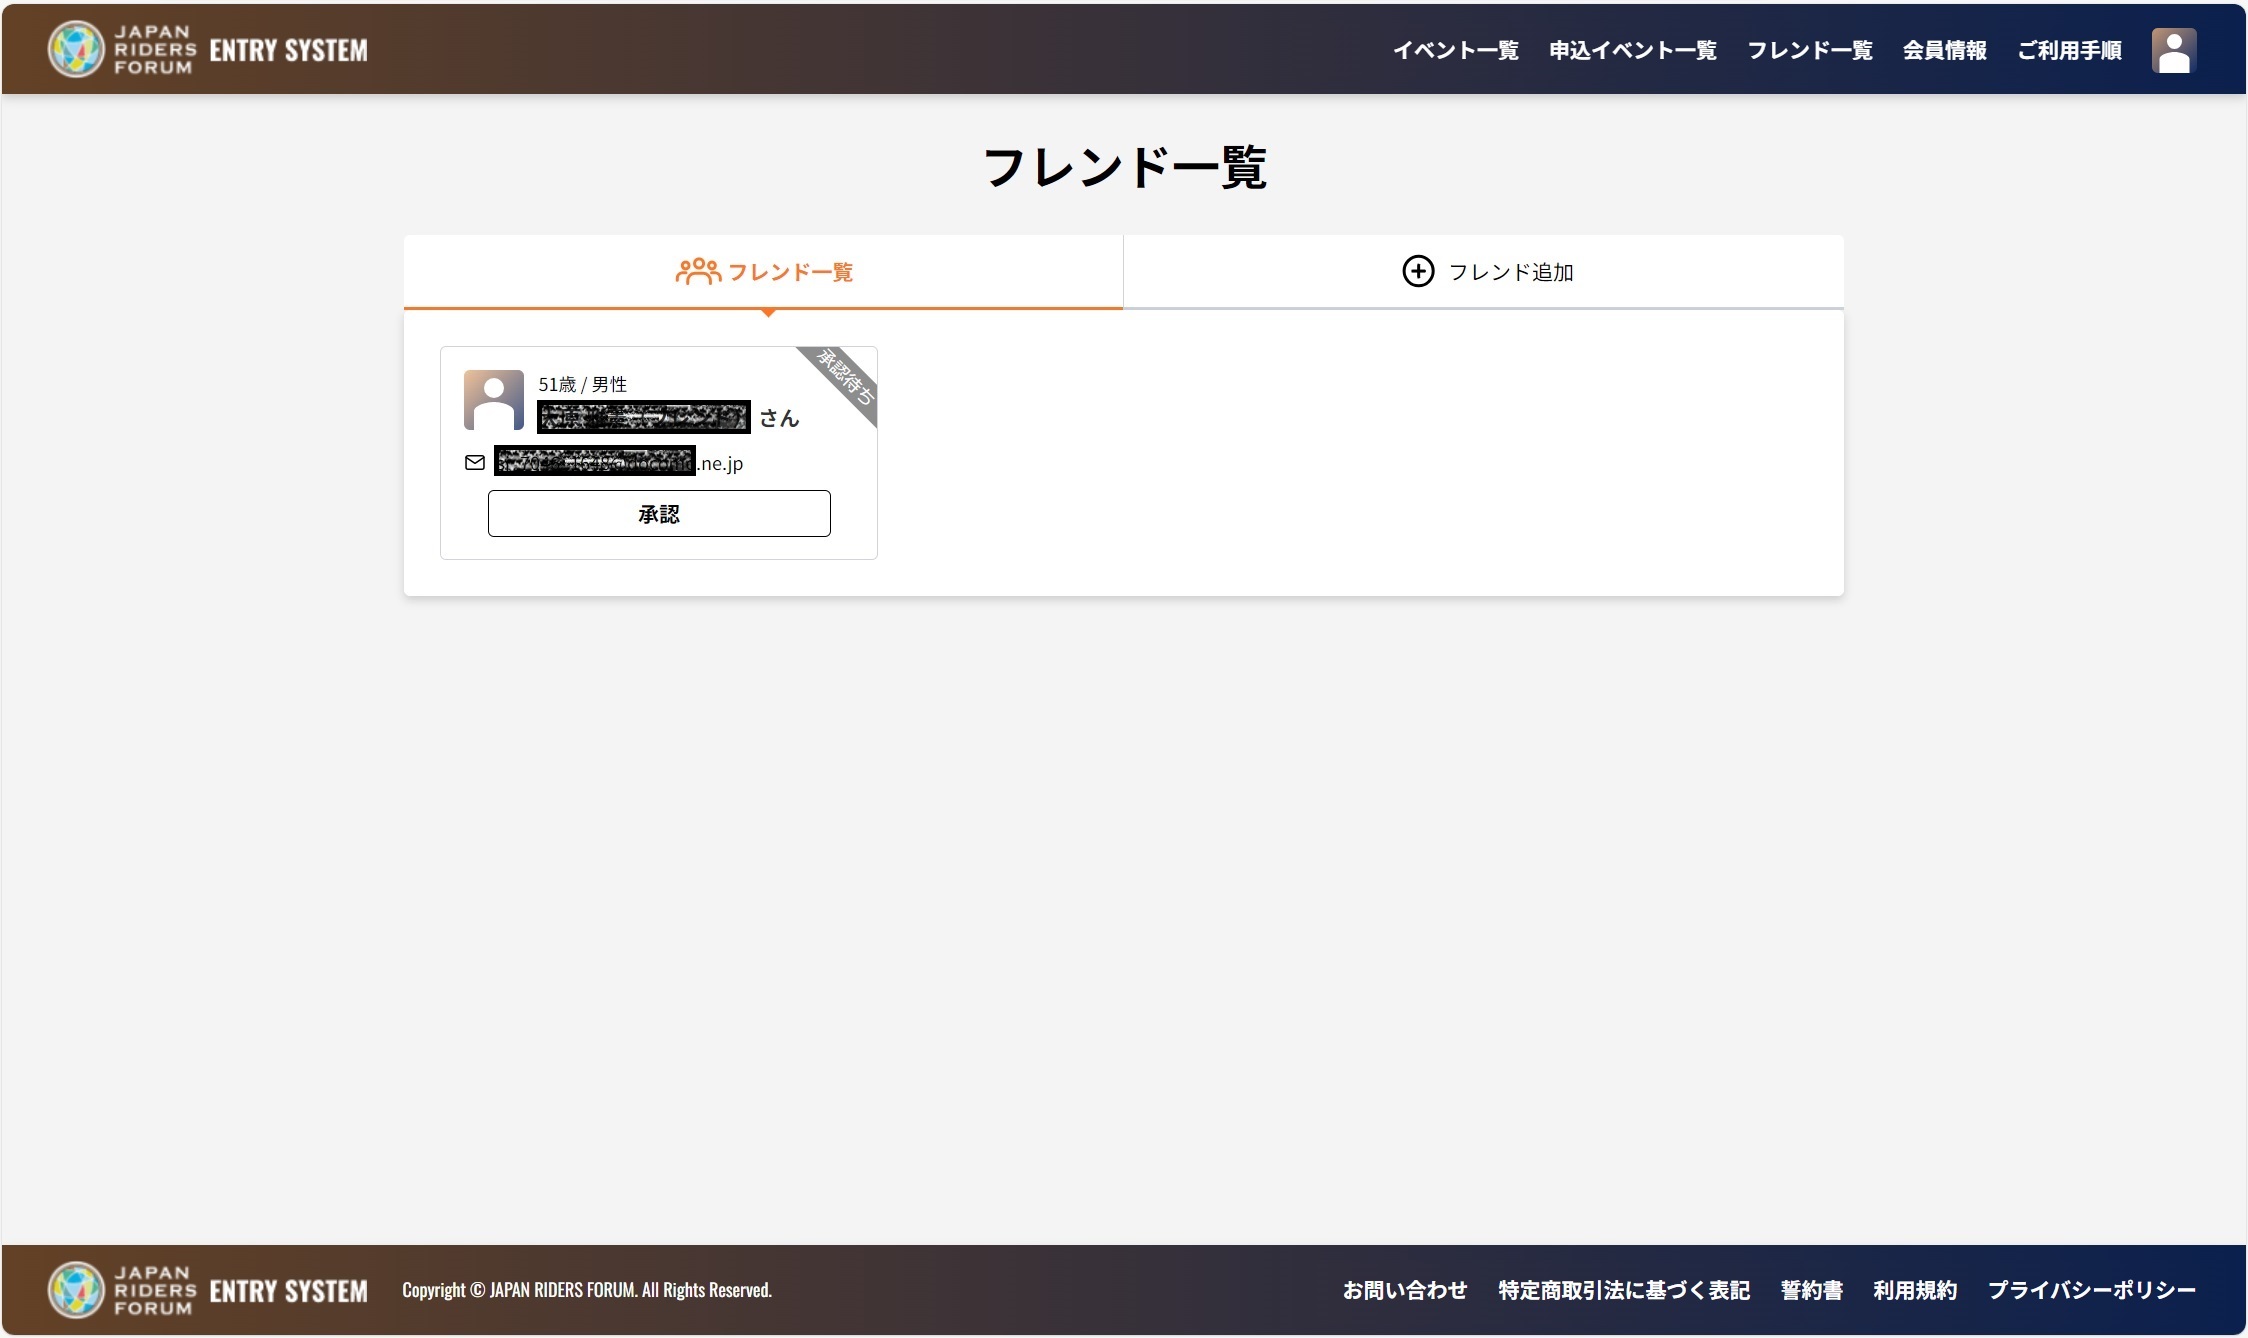Open 会員情報 from the header
This screenshot has height=1338, width=2248.
(x=1944, y=50)
